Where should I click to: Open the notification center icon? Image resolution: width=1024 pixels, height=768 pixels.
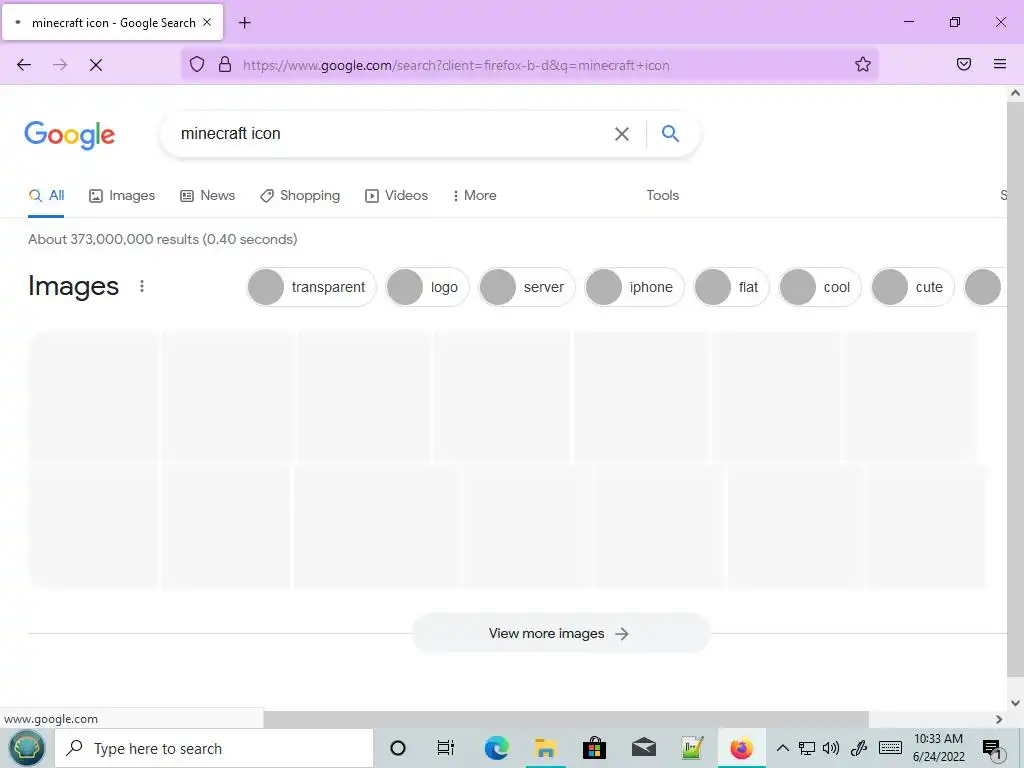click(x=992, y=750)
